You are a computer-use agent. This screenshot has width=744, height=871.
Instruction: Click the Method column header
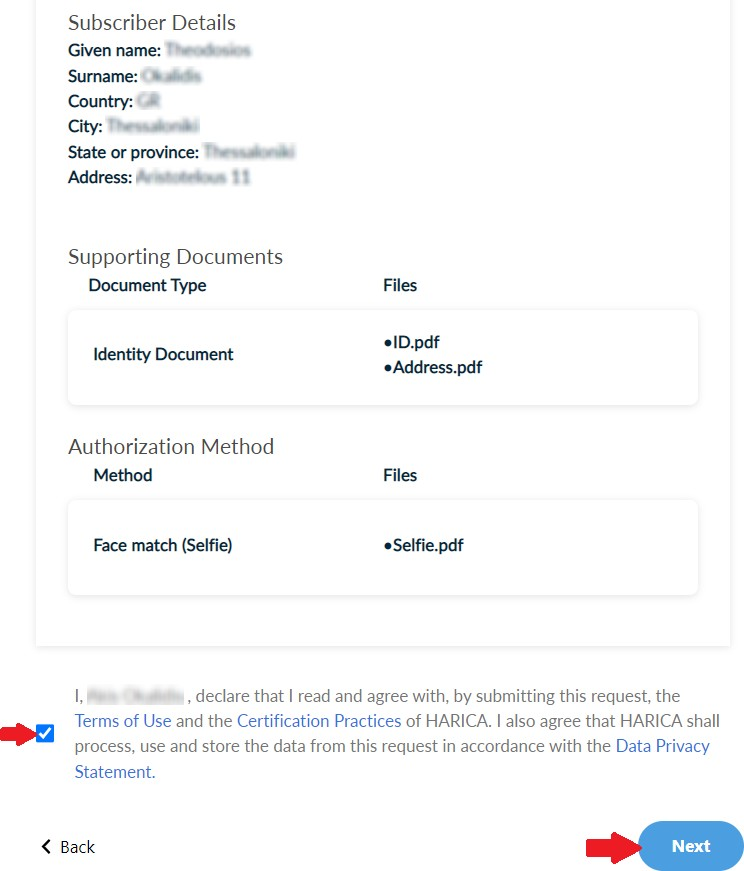click(123, 475)
